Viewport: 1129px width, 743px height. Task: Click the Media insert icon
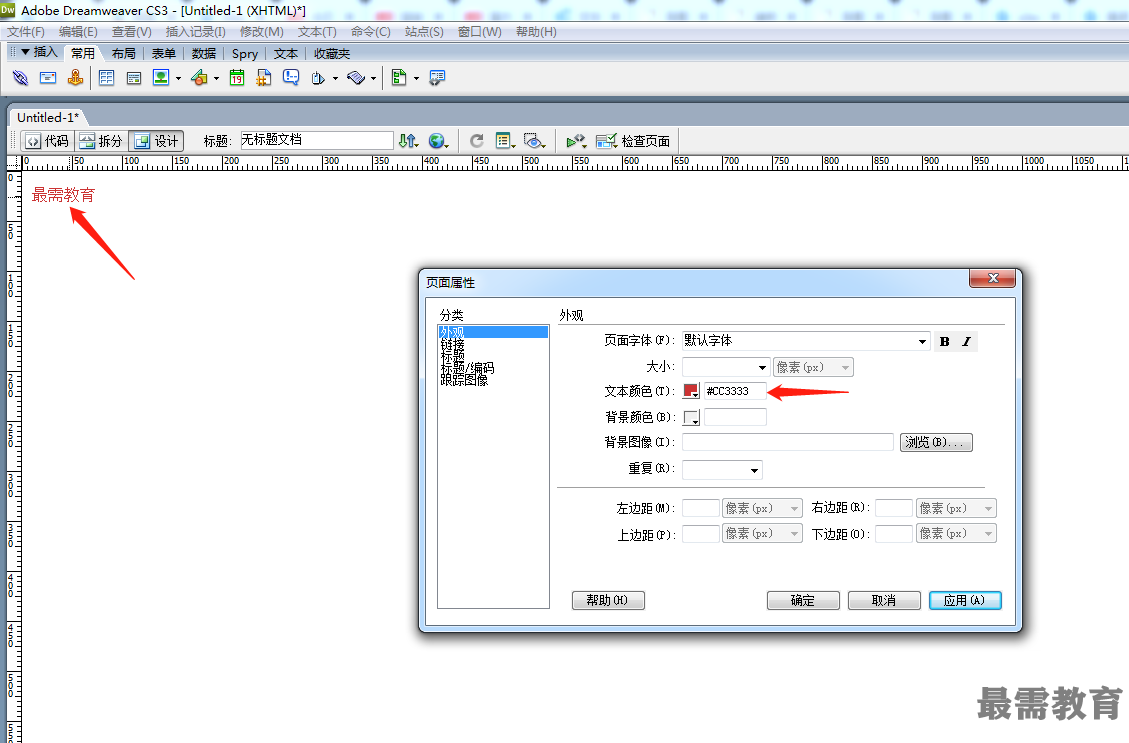click(x=199, y=78)
